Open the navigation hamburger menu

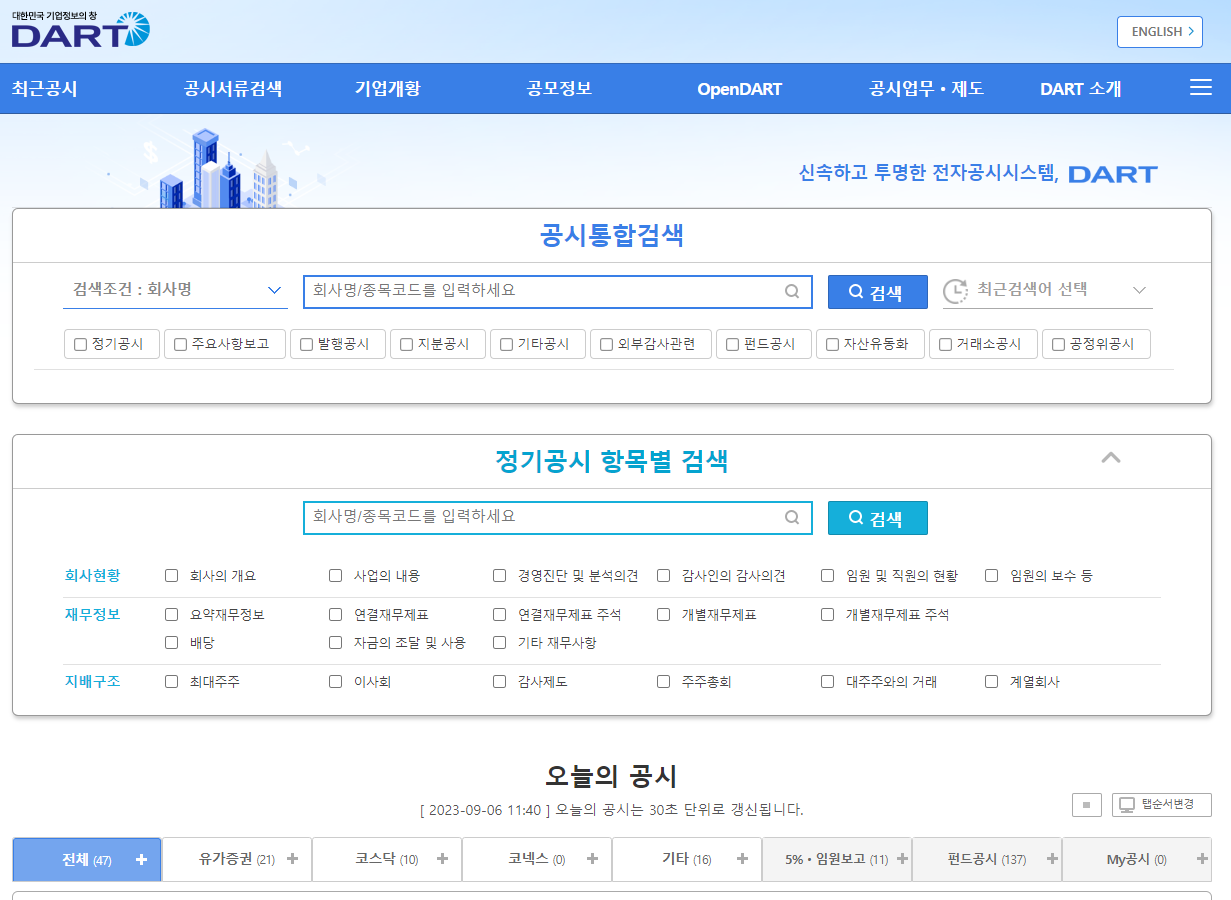[x=1200, y=87]
